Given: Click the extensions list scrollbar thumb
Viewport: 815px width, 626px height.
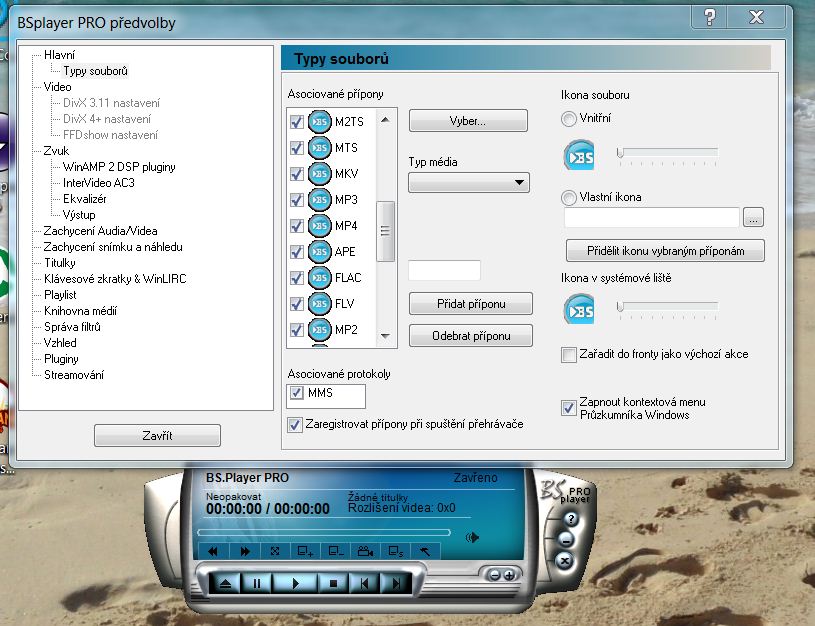Looking at the screenshot, I should tap(385, 231).
